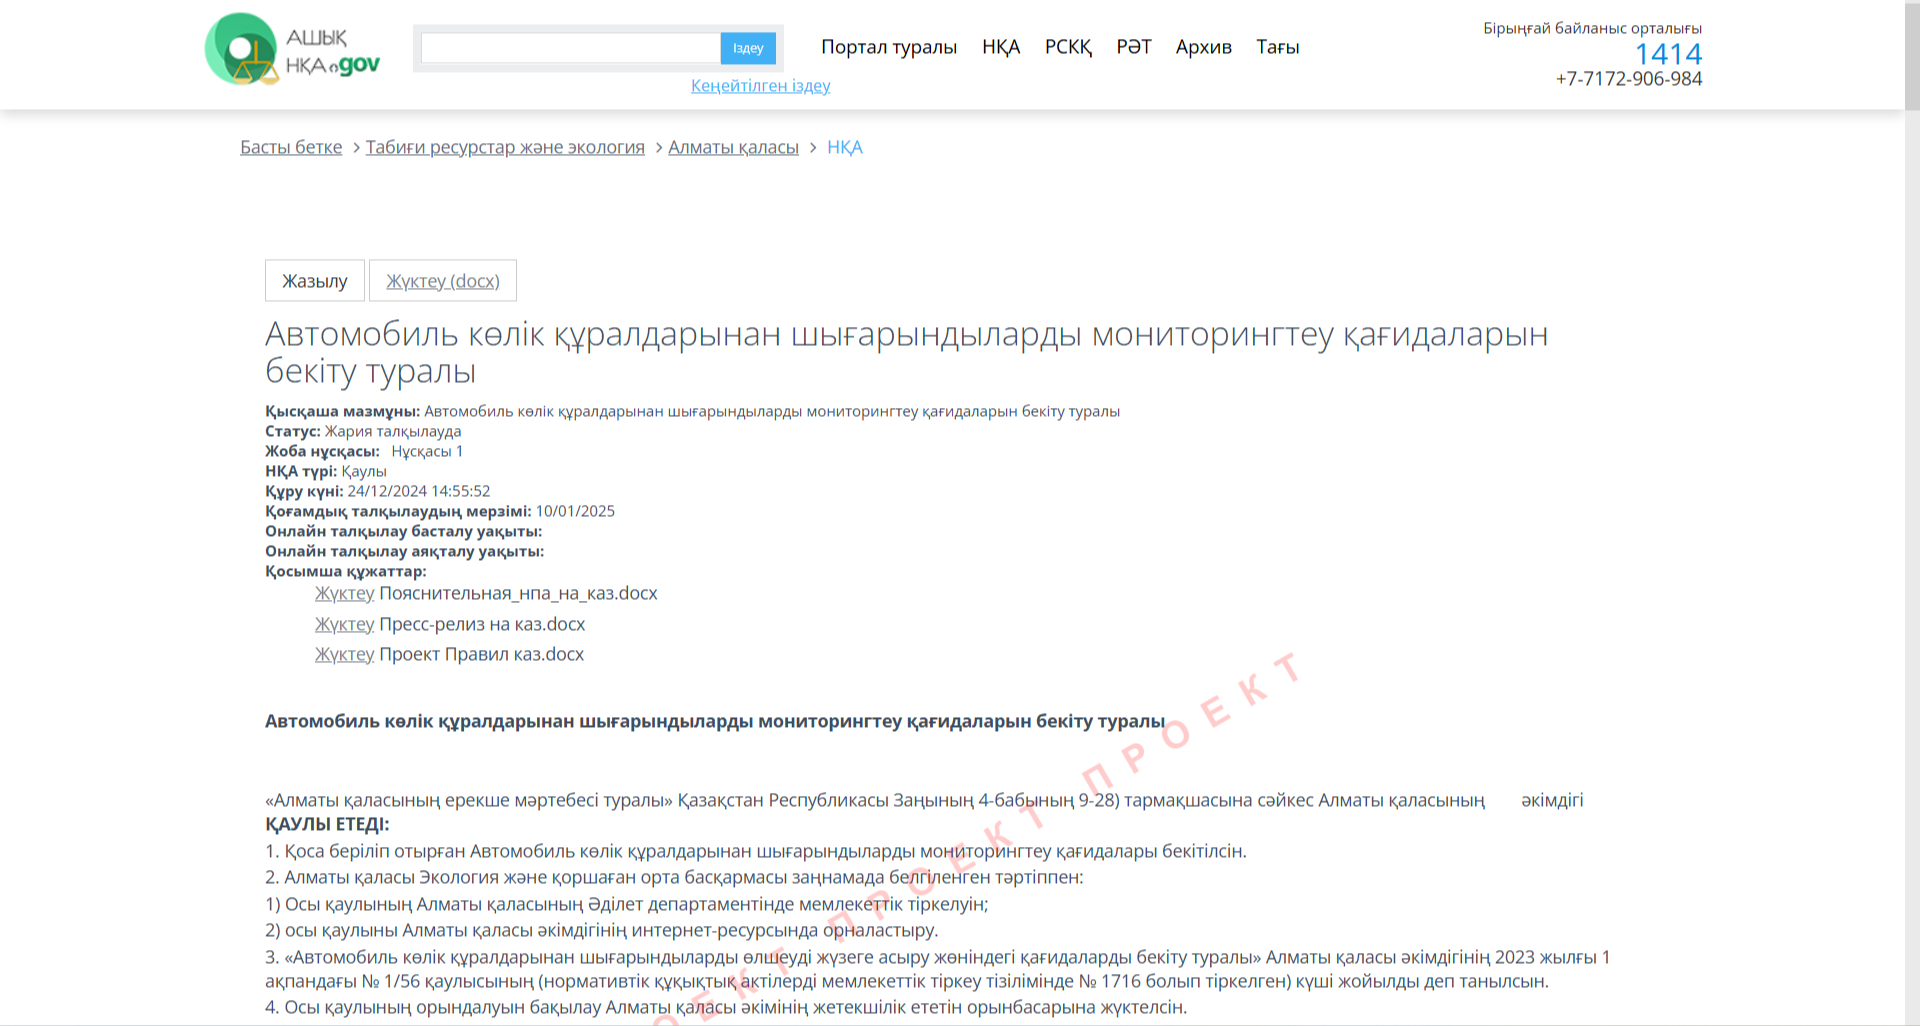This screenshot has height=1026, width=1920.
Task: Click the НҚА breadcrumb item
Action: [844, 147]
